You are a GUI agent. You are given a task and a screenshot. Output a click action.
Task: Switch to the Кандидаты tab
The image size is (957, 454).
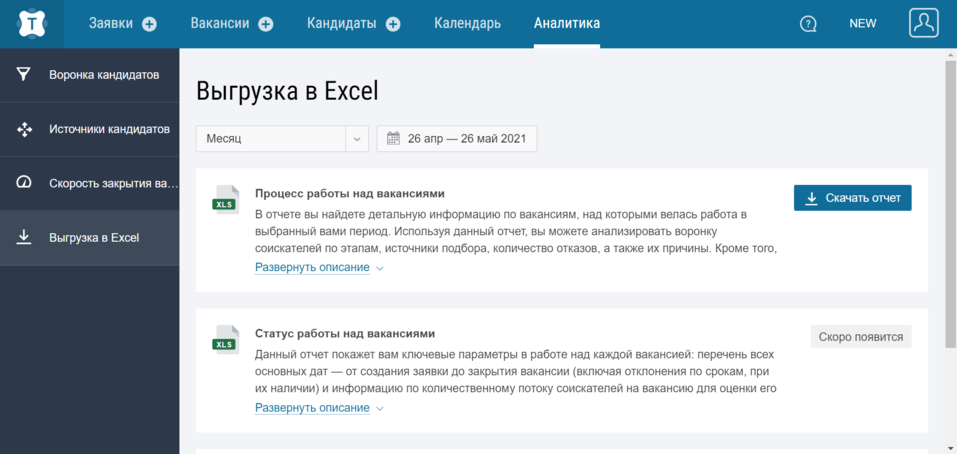point(342,24)
